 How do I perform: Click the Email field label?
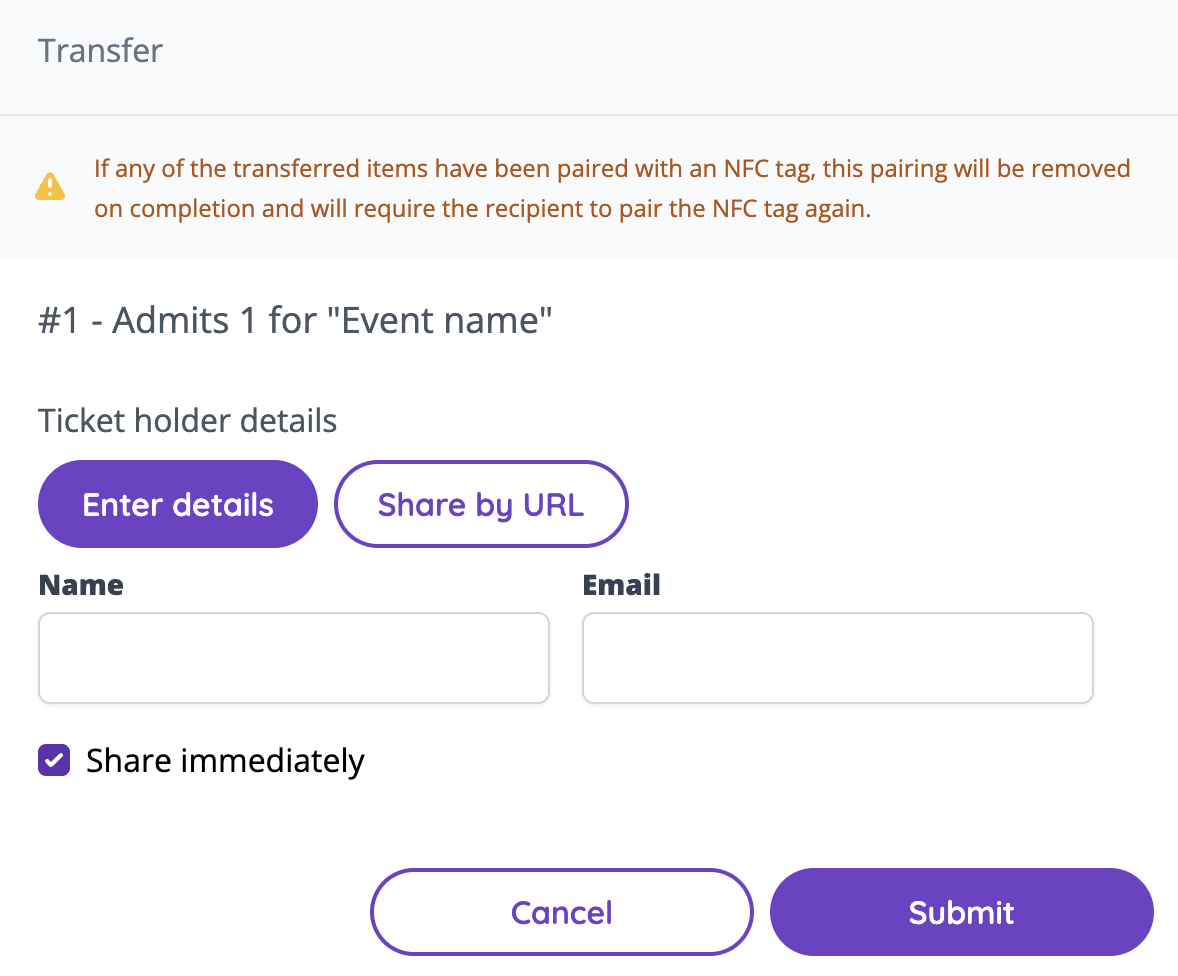click(x=621, y=585)
